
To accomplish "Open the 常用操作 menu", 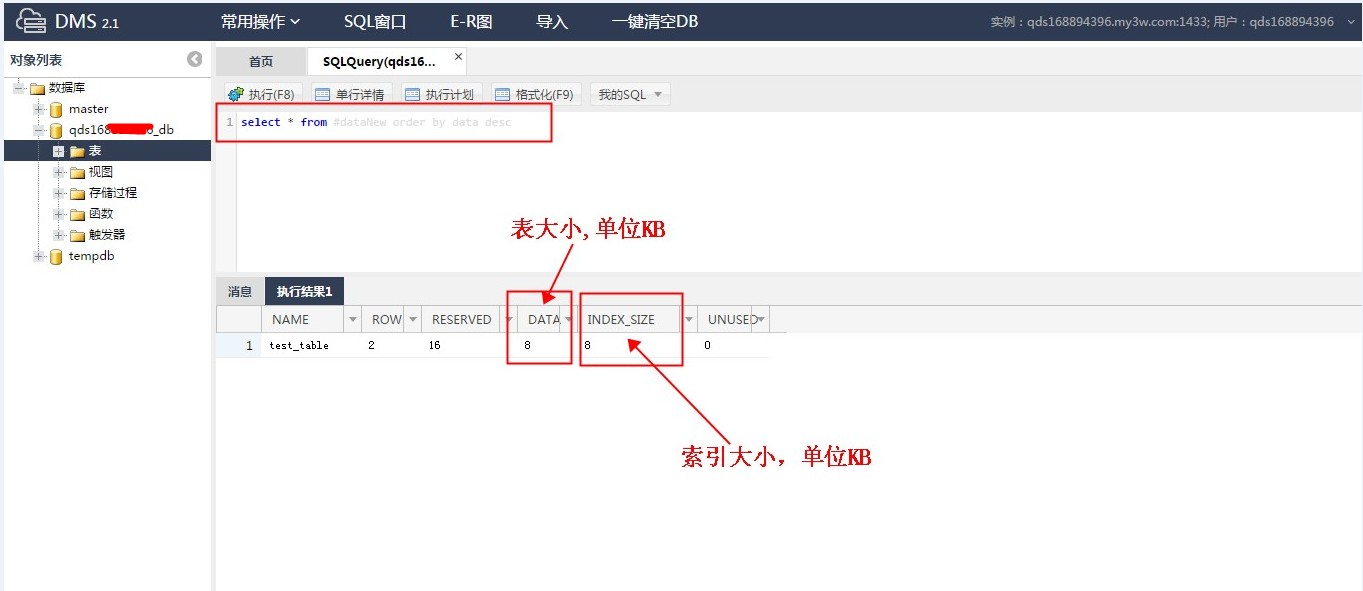I will (x=260, y=21).
